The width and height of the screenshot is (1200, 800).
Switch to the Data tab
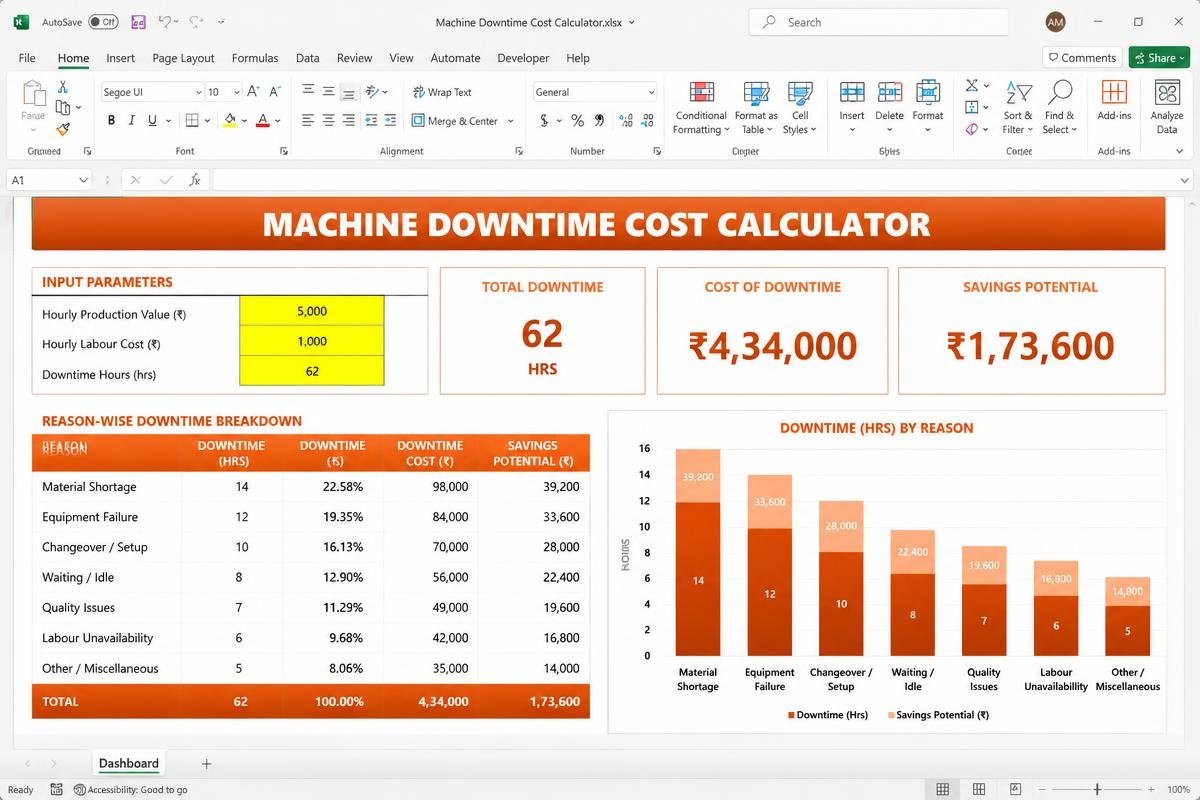click(x=308, y=58)
